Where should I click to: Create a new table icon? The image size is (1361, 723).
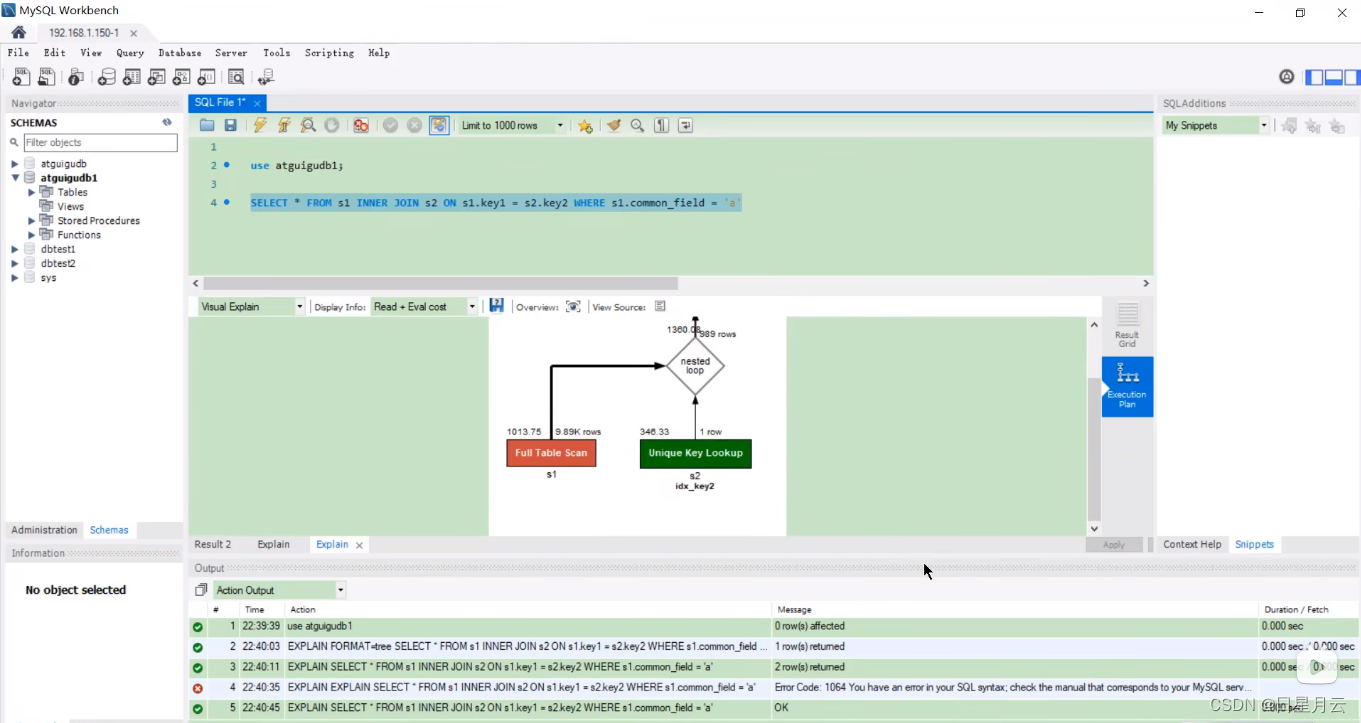[x=132, y=77]
